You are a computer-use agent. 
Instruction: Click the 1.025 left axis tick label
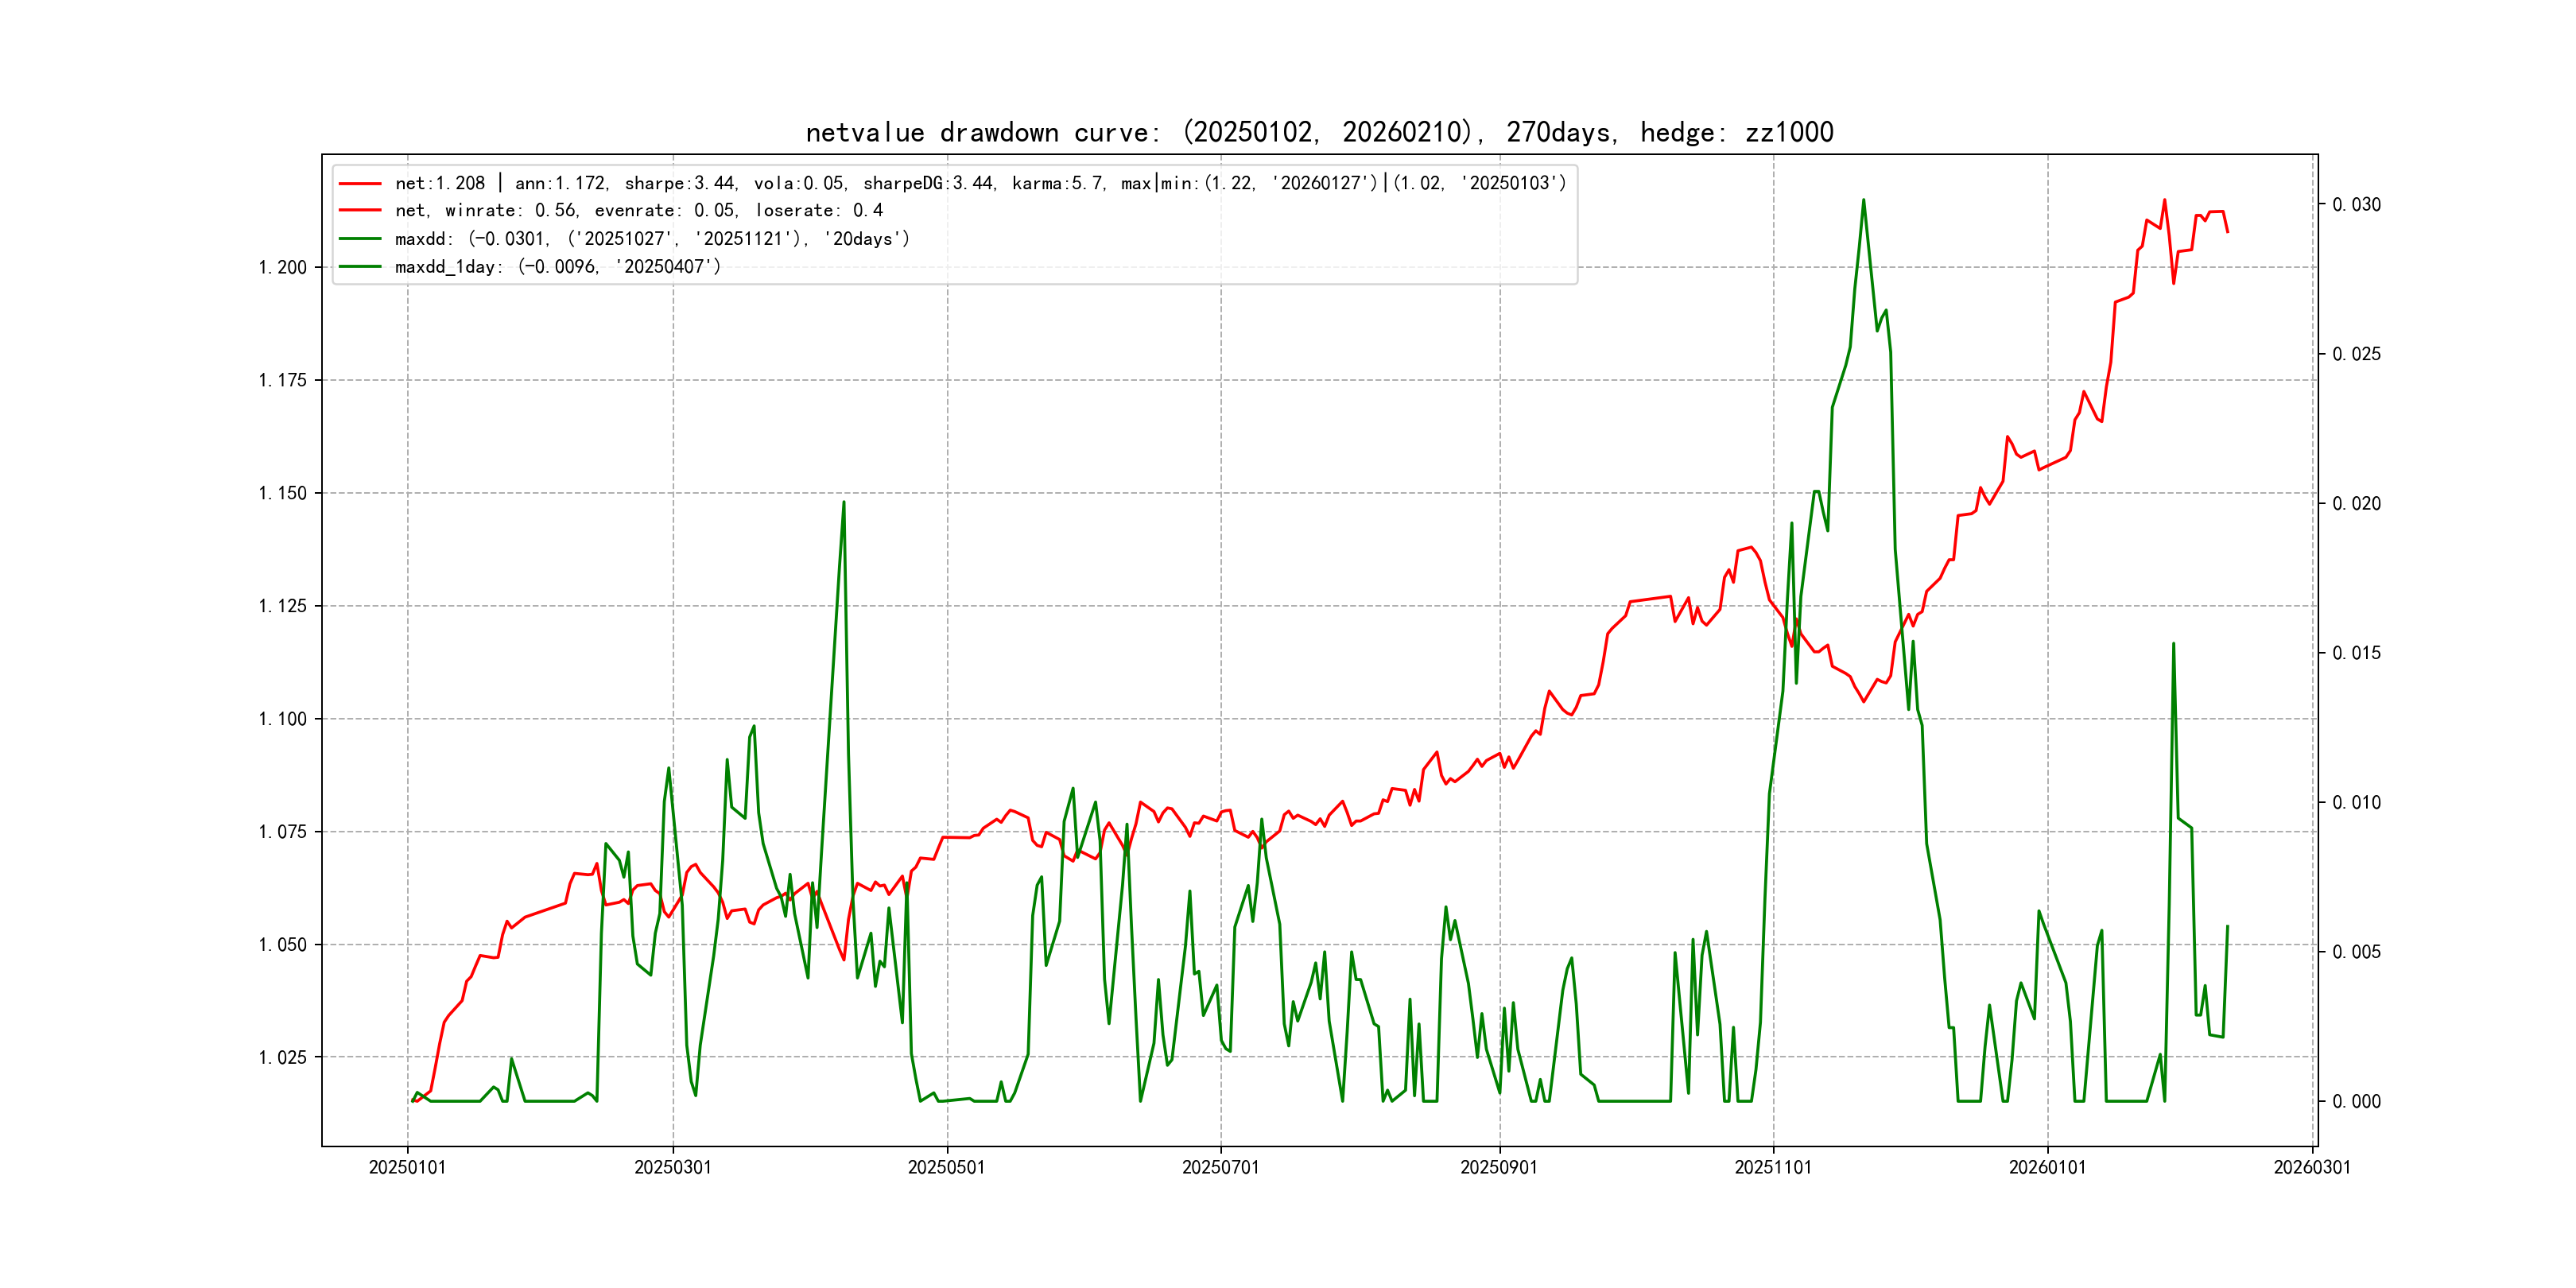[283, 1058]
